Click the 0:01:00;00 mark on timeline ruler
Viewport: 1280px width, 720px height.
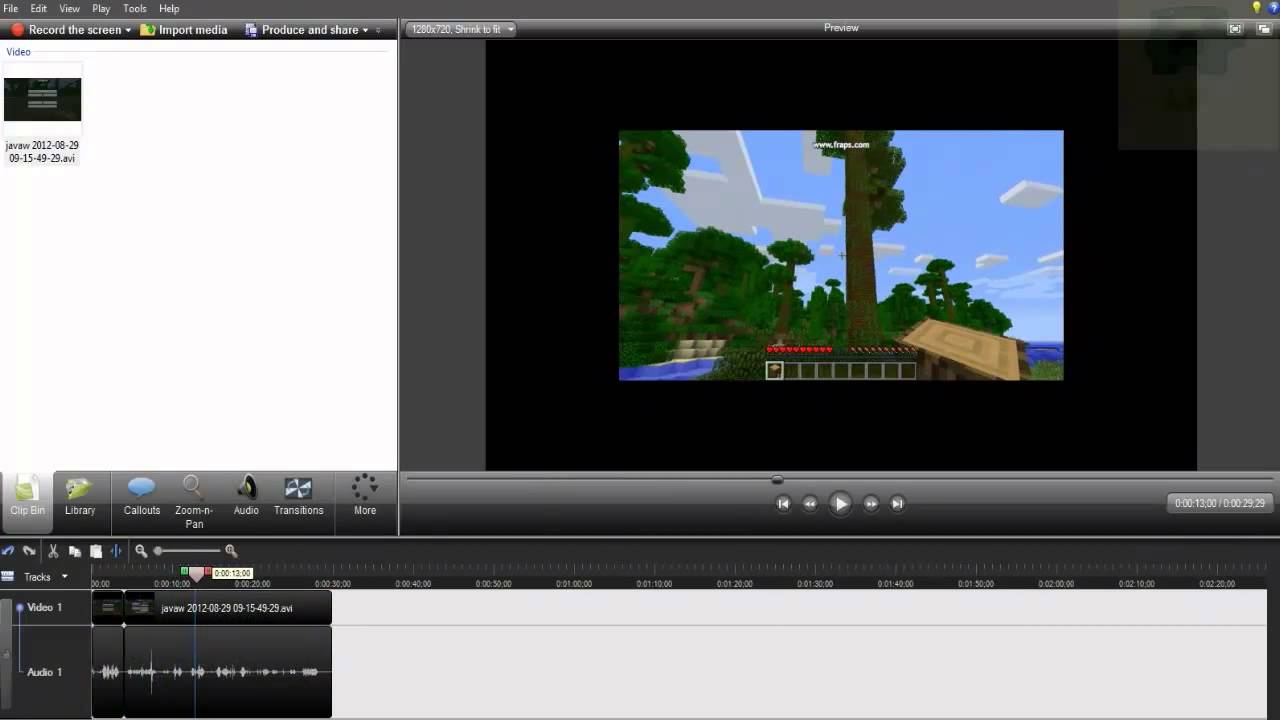pos(574,583)
